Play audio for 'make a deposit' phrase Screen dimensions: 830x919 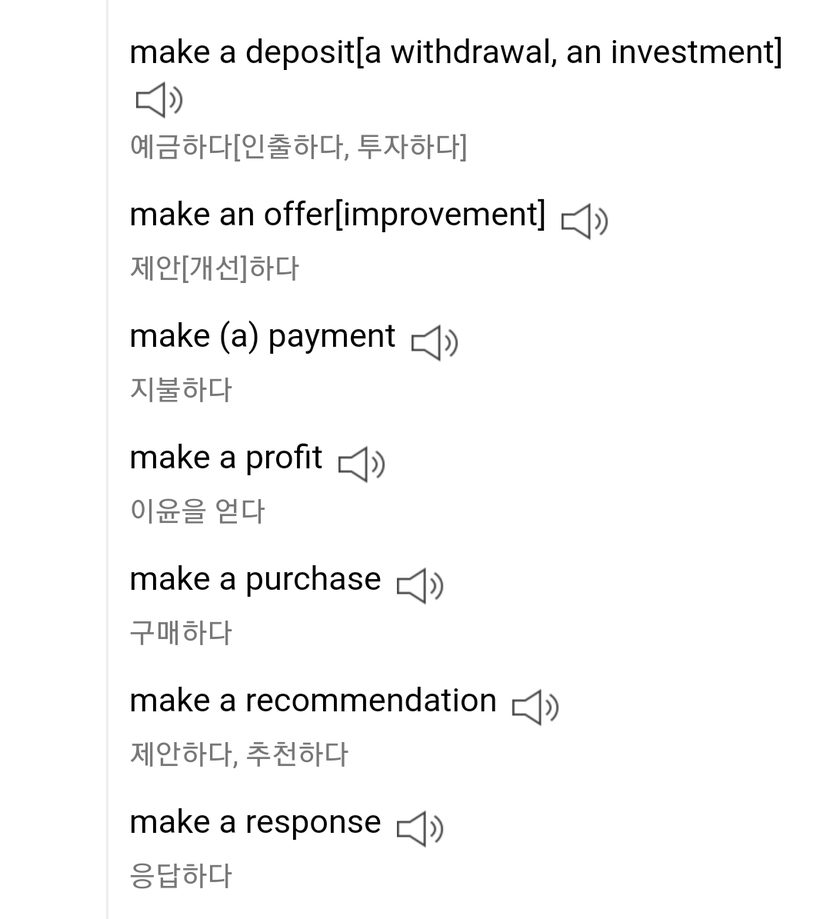(158, 99)
